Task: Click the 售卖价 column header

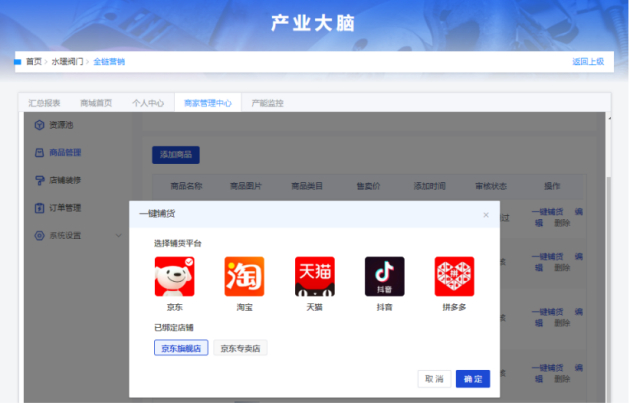Action: coord(368,186)
